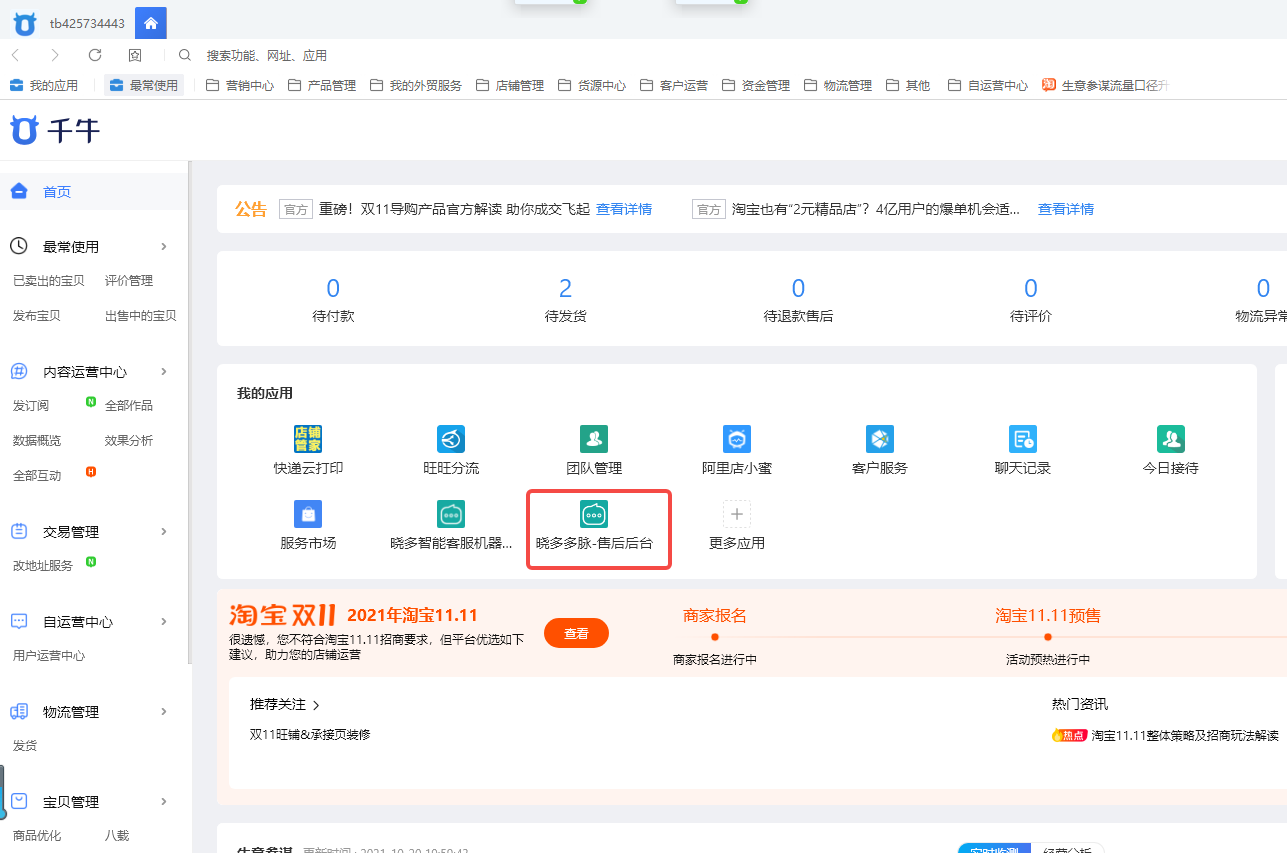Open the 物流管理 bookmark folder
1287x853 pixels.
pos(838,85)
